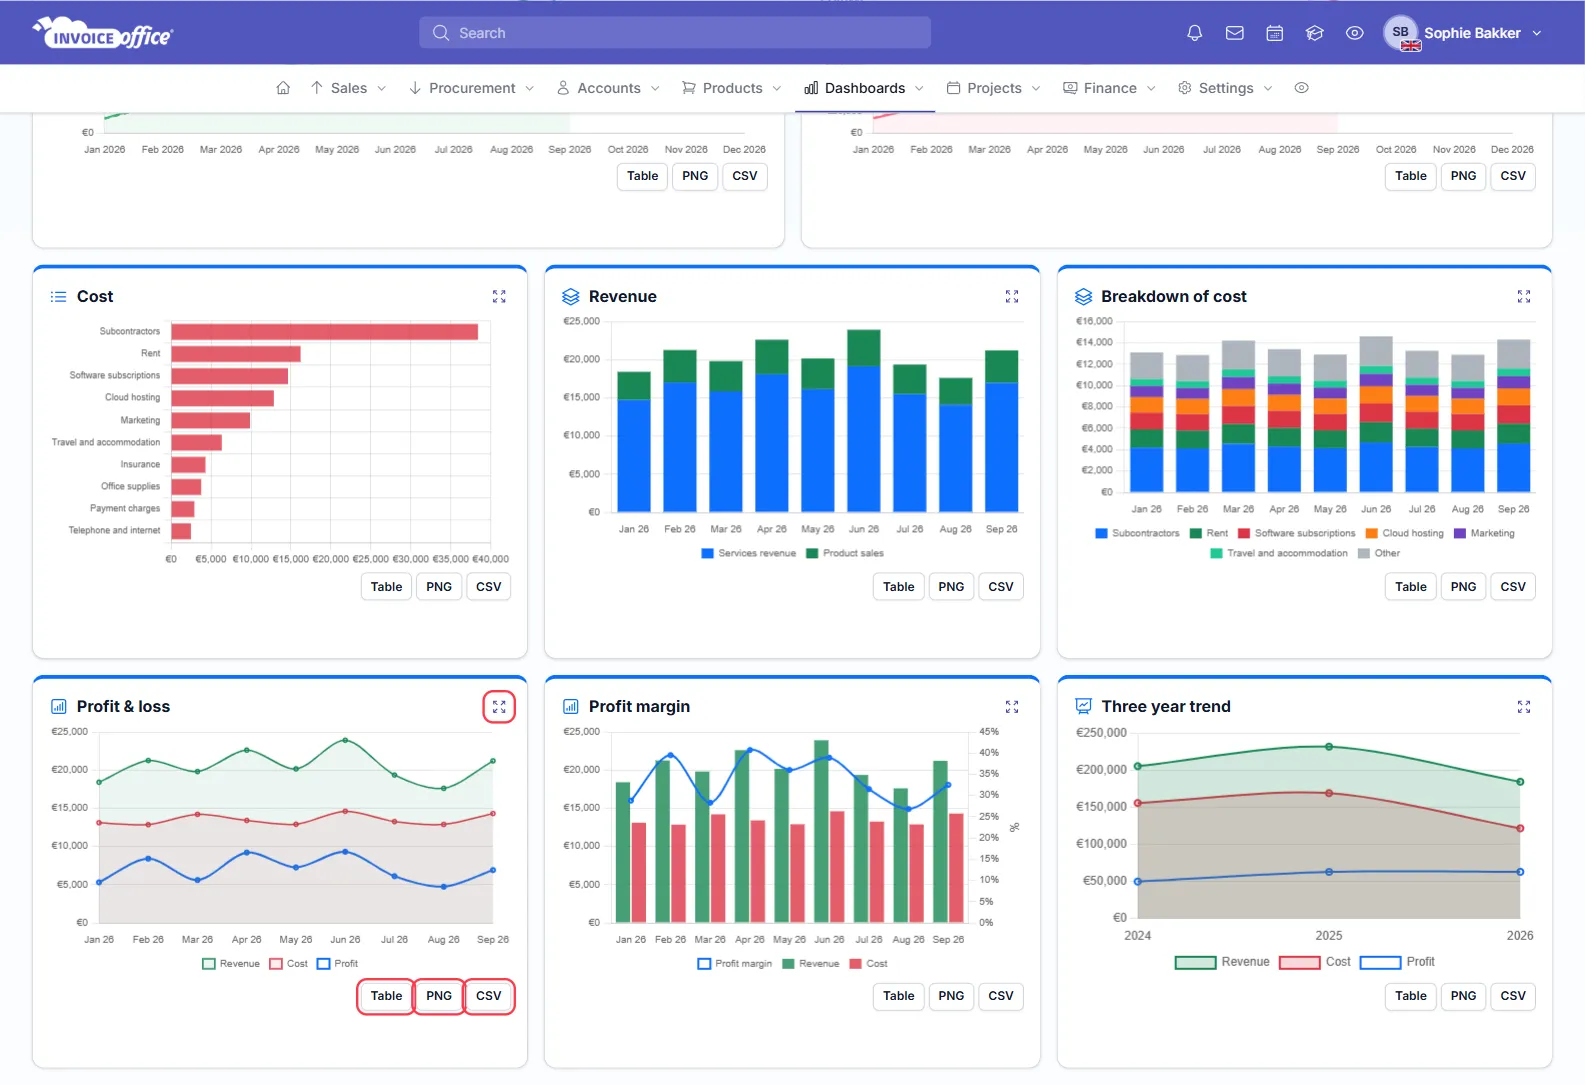Go to the home icon in navigation
1585x1085 pixels.
283,88
